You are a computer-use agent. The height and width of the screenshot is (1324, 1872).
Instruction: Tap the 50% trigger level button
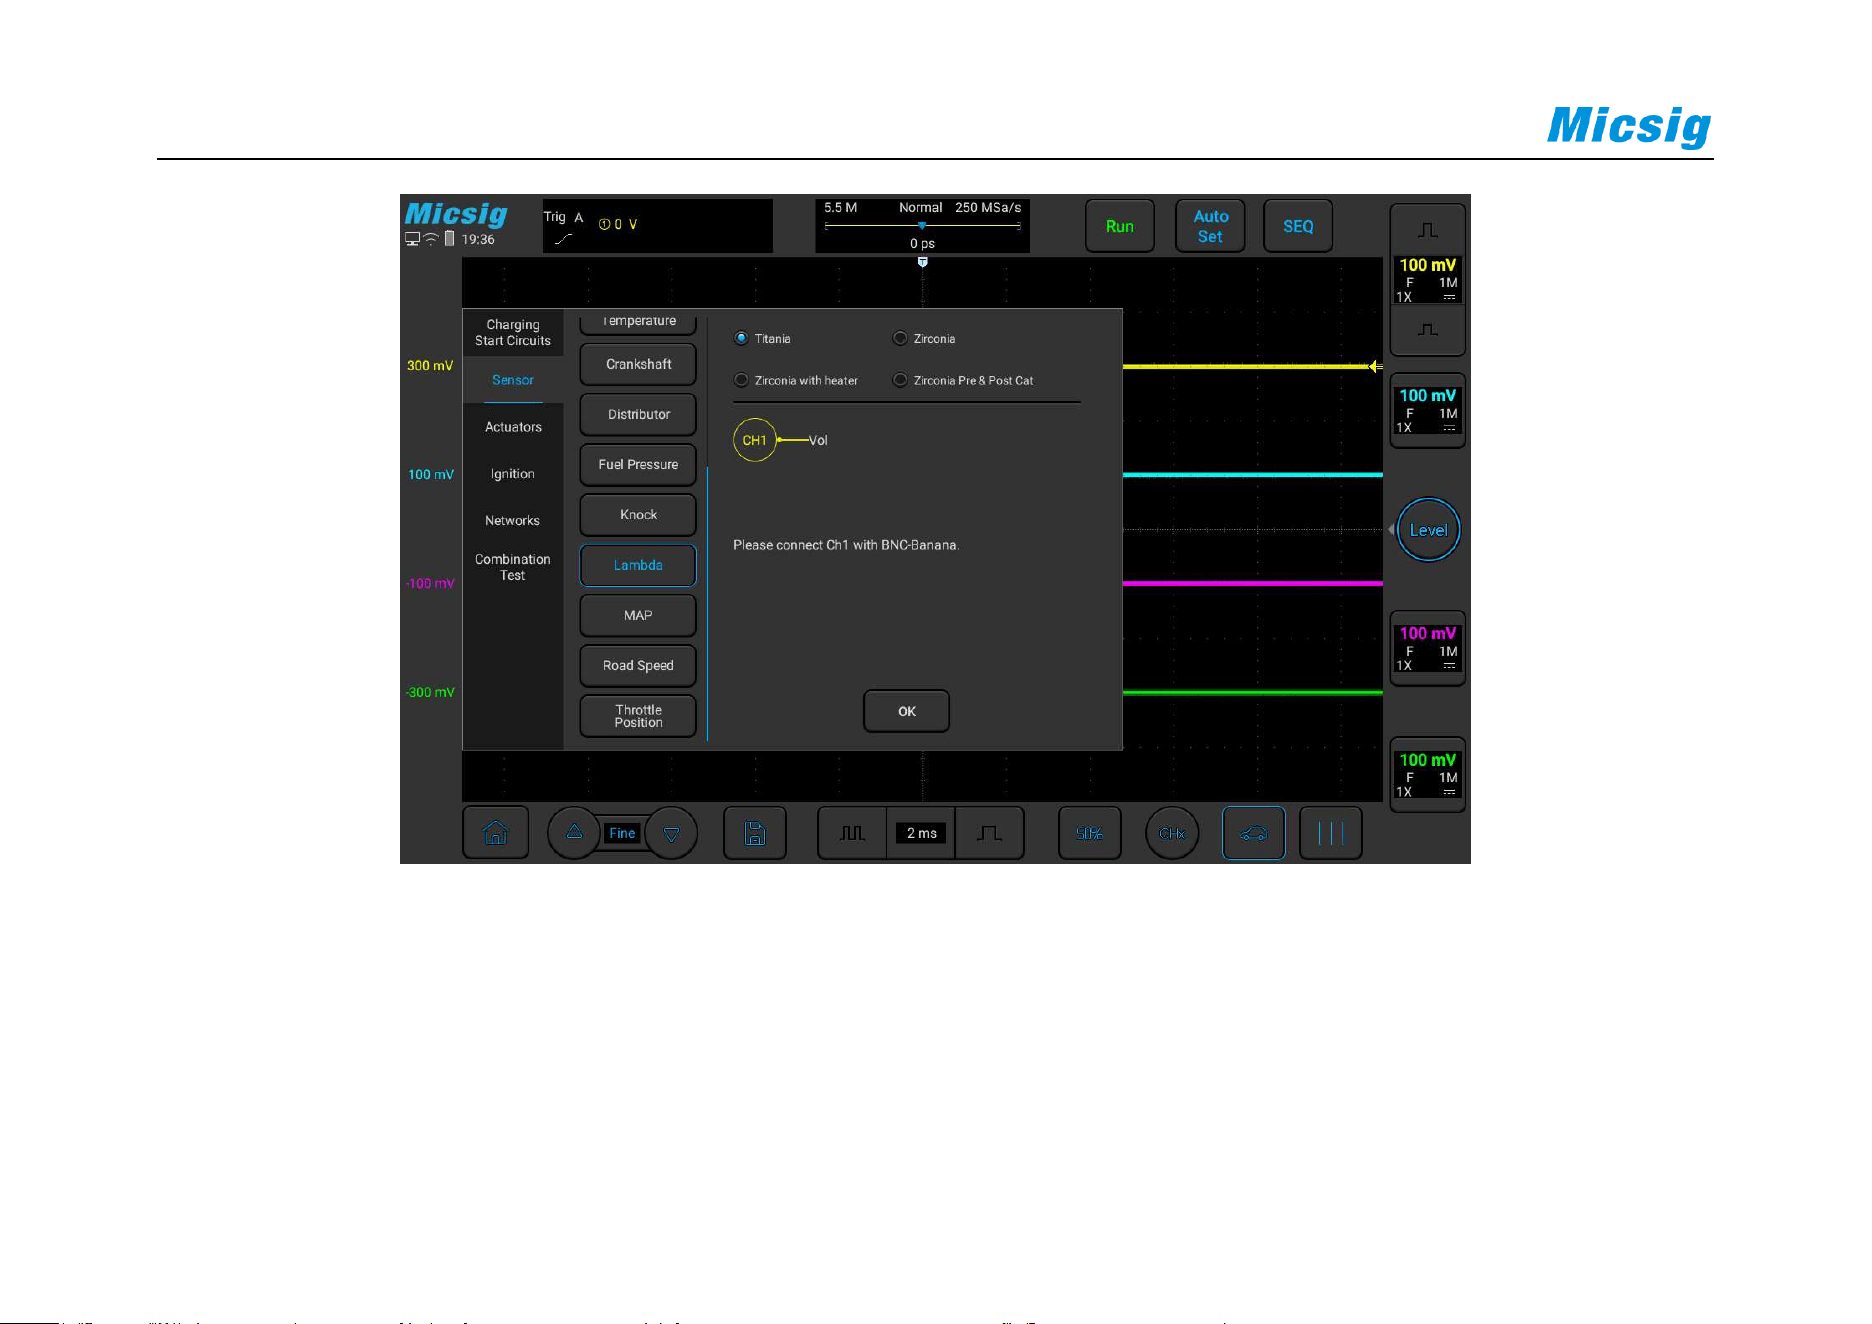pos(1089,833)
